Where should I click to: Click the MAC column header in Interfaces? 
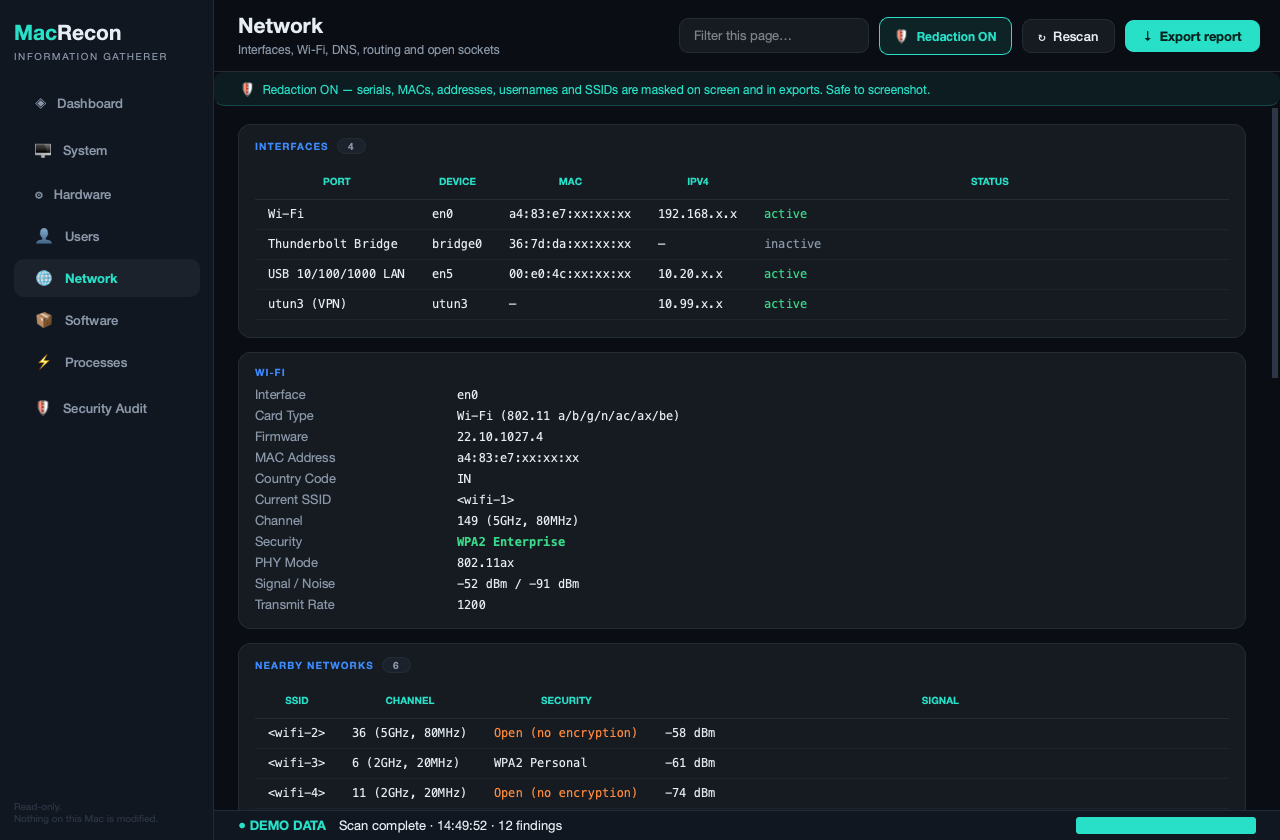click(x=570, y=182)
